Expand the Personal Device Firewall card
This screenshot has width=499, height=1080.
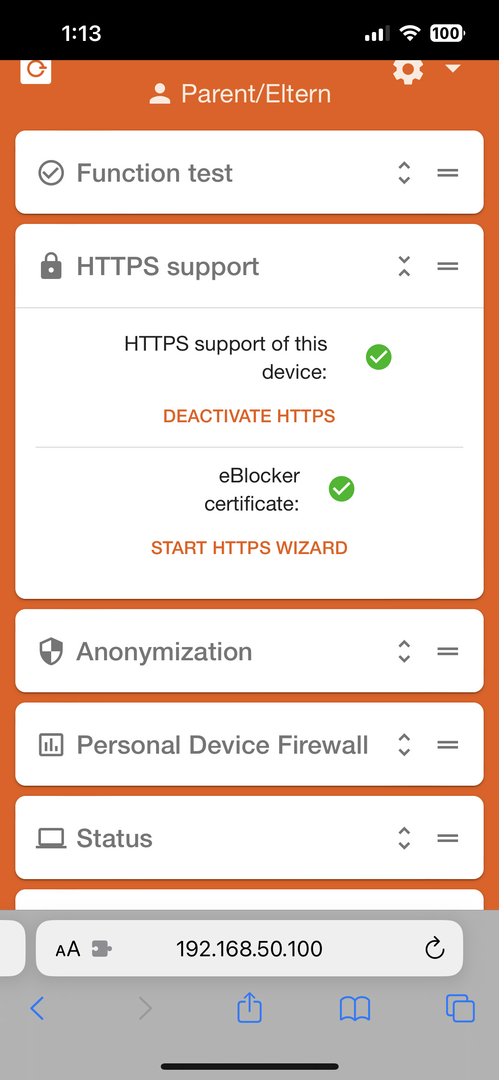pos(405,745)
